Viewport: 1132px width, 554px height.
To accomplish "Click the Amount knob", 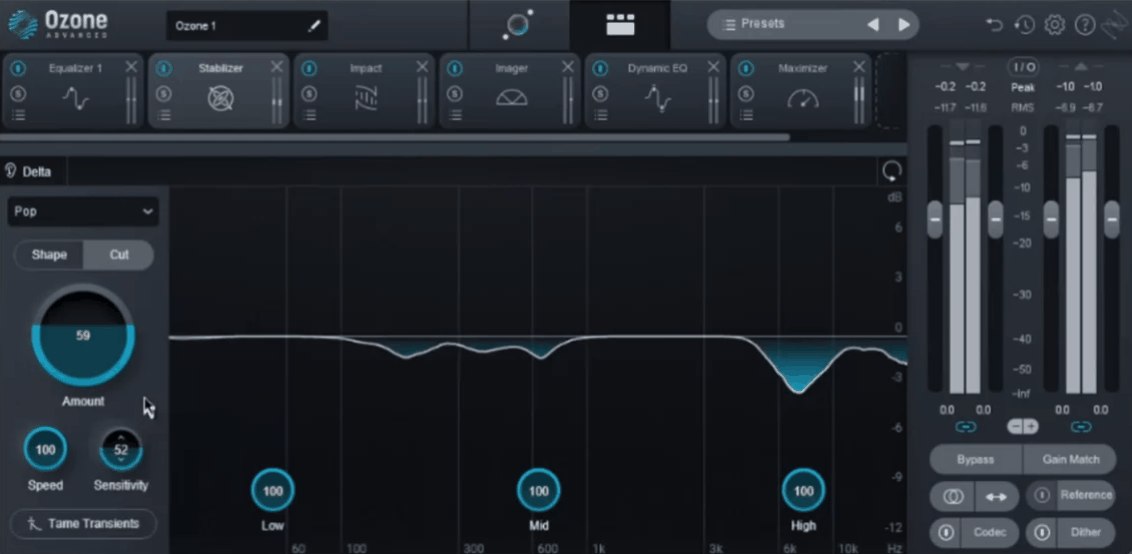I will 83,335.
